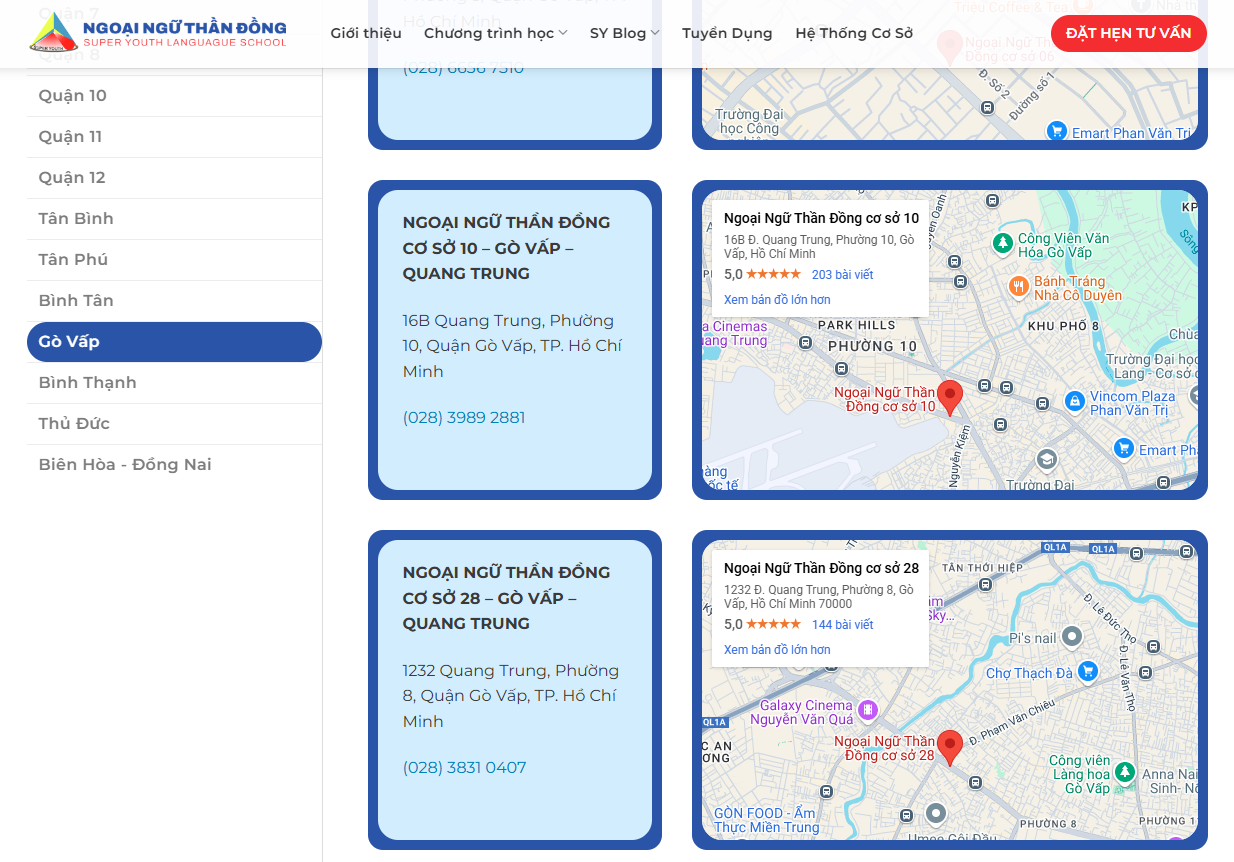The width and height of the screenshot is (1234, 862).
Task: Open 144 bài viết reviews link
Action: coord(842,624)
